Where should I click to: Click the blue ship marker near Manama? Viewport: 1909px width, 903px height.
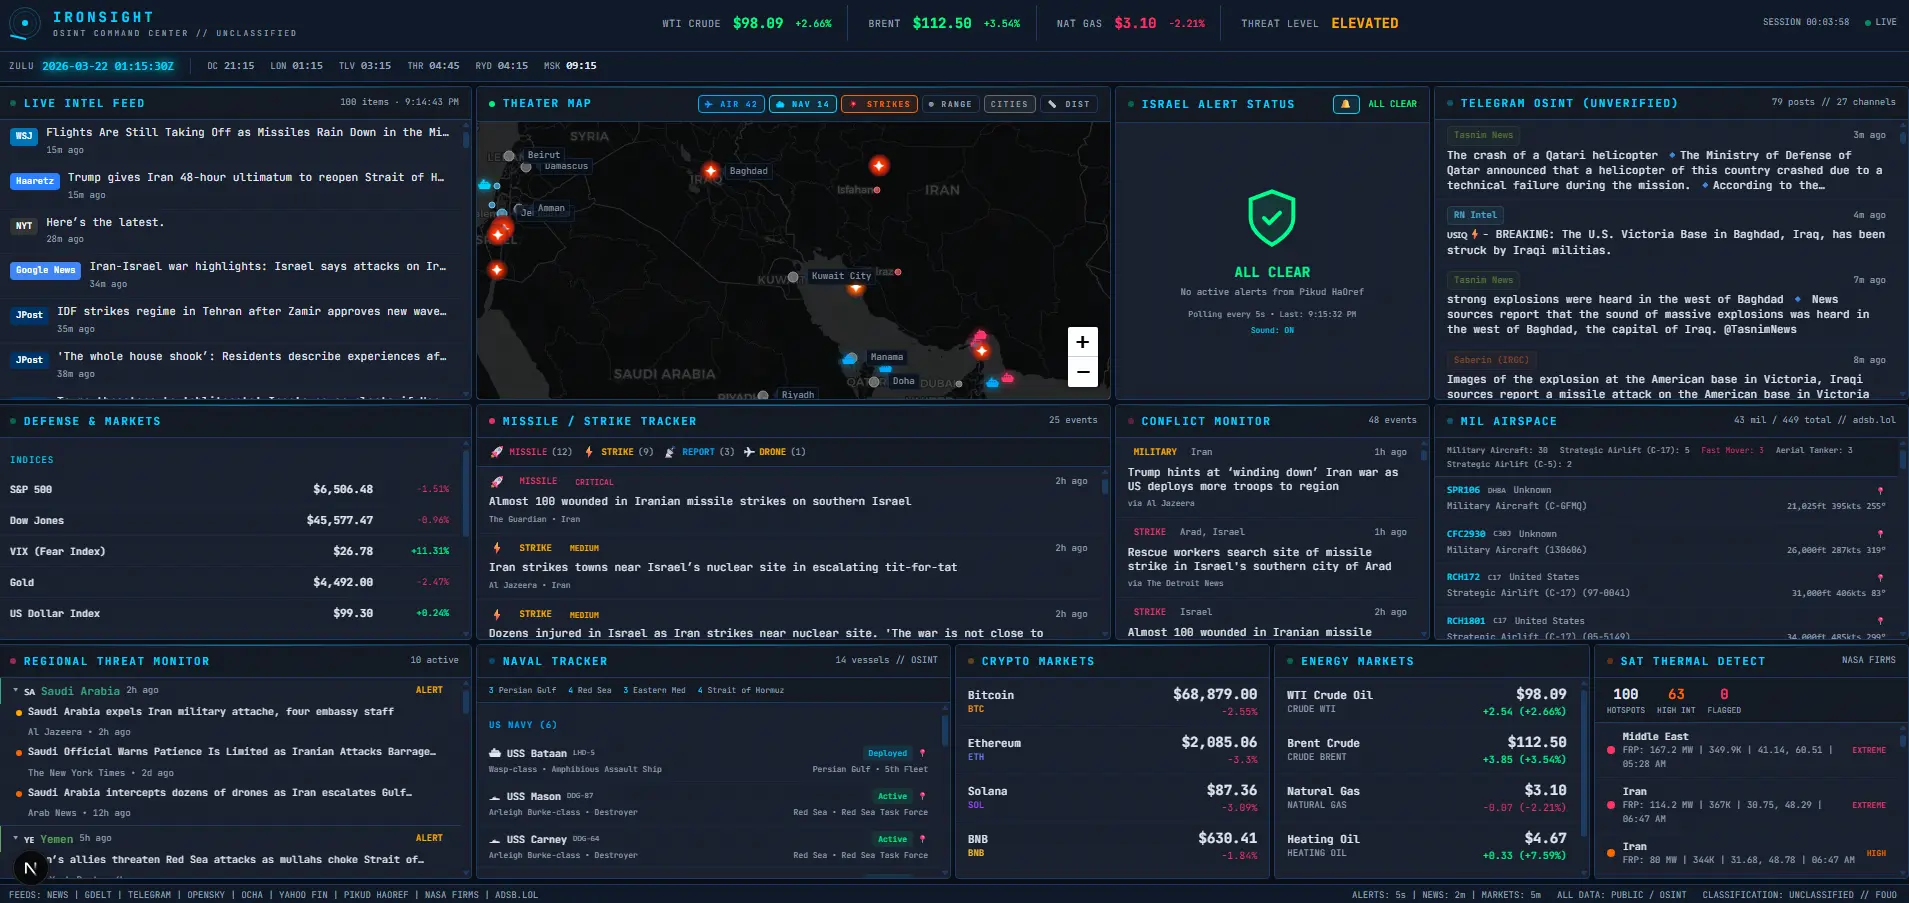(850, 358)
